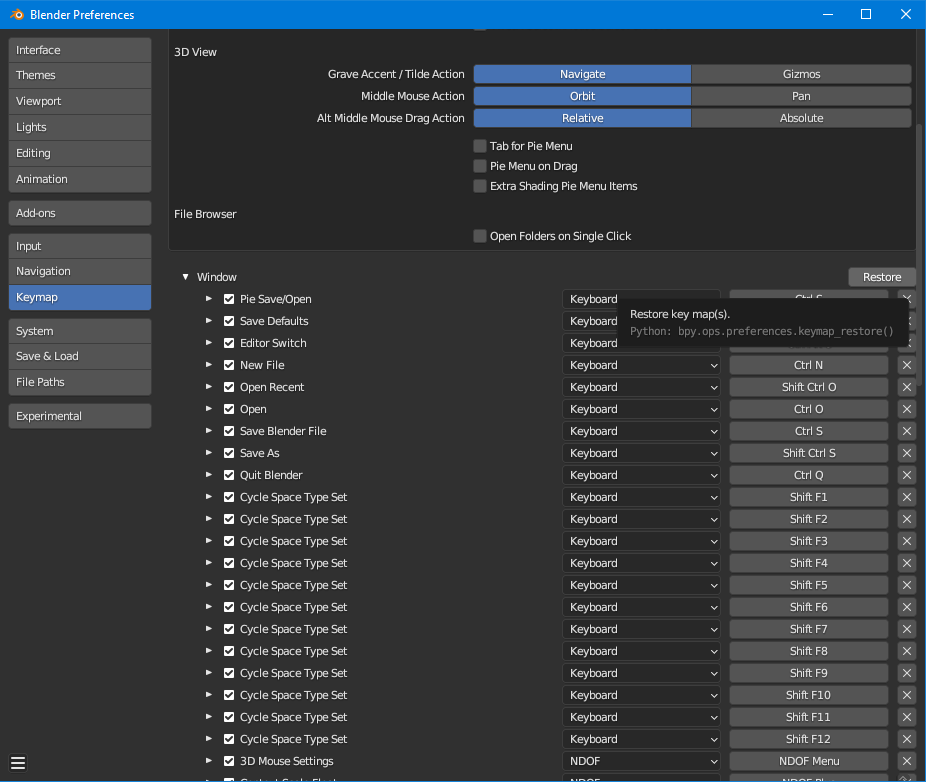926x782 pixels.
Task: Open the Interface preferences tab
Action: [80, 50]
